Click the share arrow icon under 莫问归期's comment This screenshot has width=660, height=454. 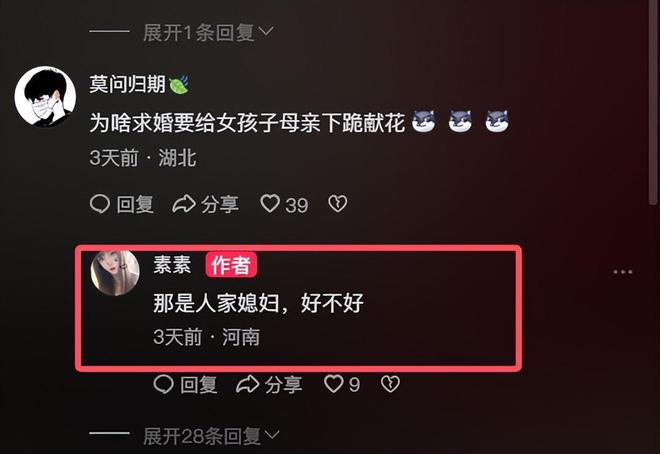click(x=184, y=204)
